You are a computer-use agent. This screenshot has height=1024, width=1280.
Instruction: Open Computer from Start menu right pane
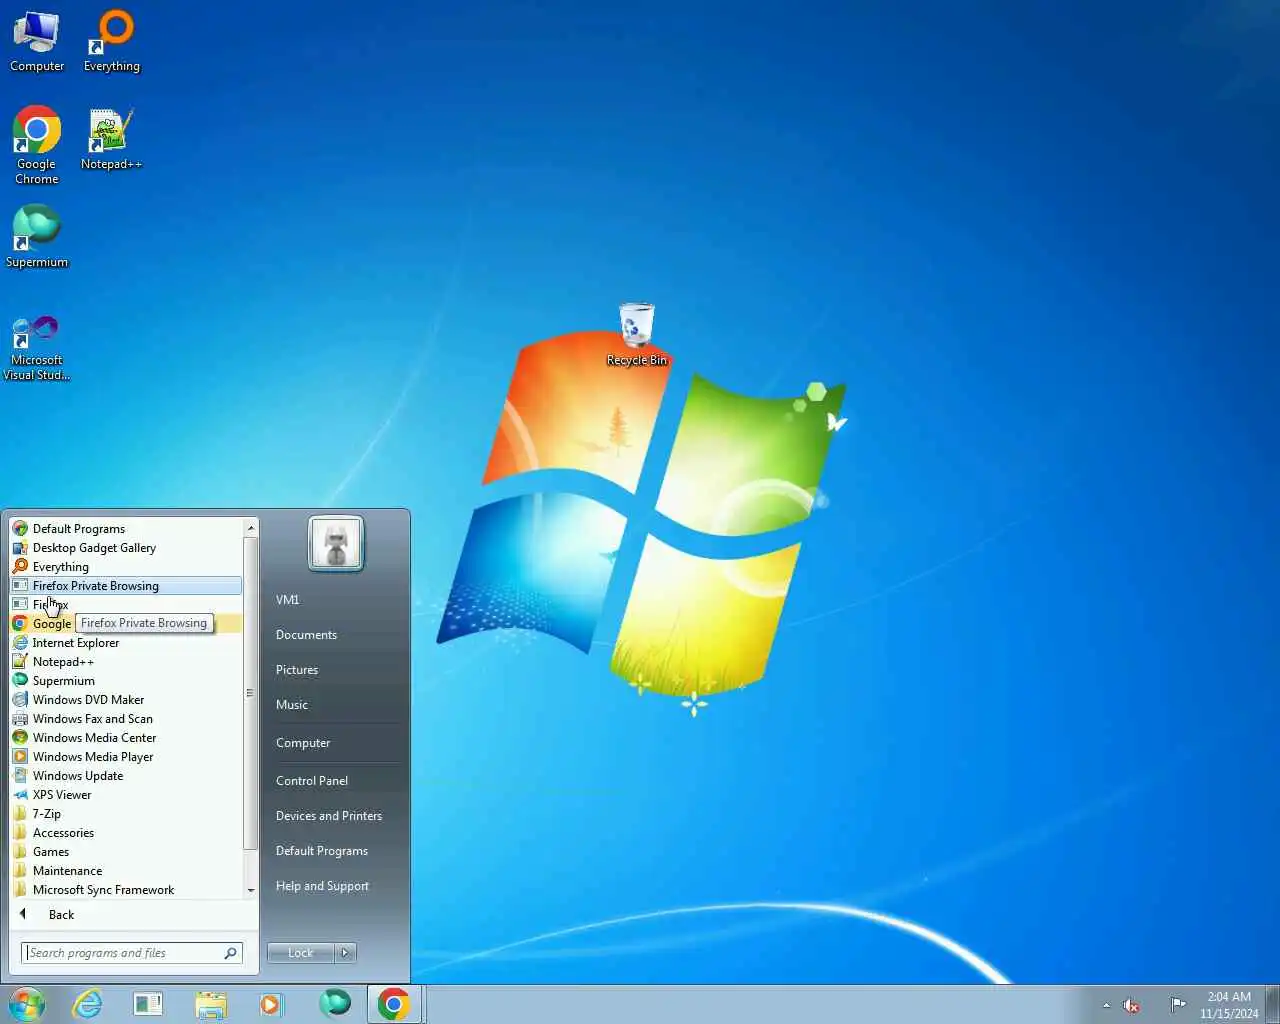336,743
